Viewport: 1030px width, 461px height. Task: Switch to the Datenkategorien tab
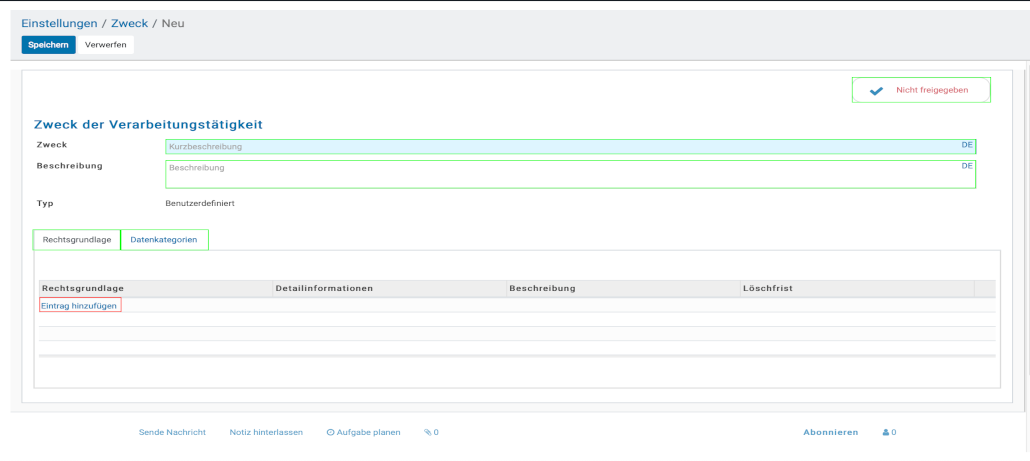pos(164,240)
